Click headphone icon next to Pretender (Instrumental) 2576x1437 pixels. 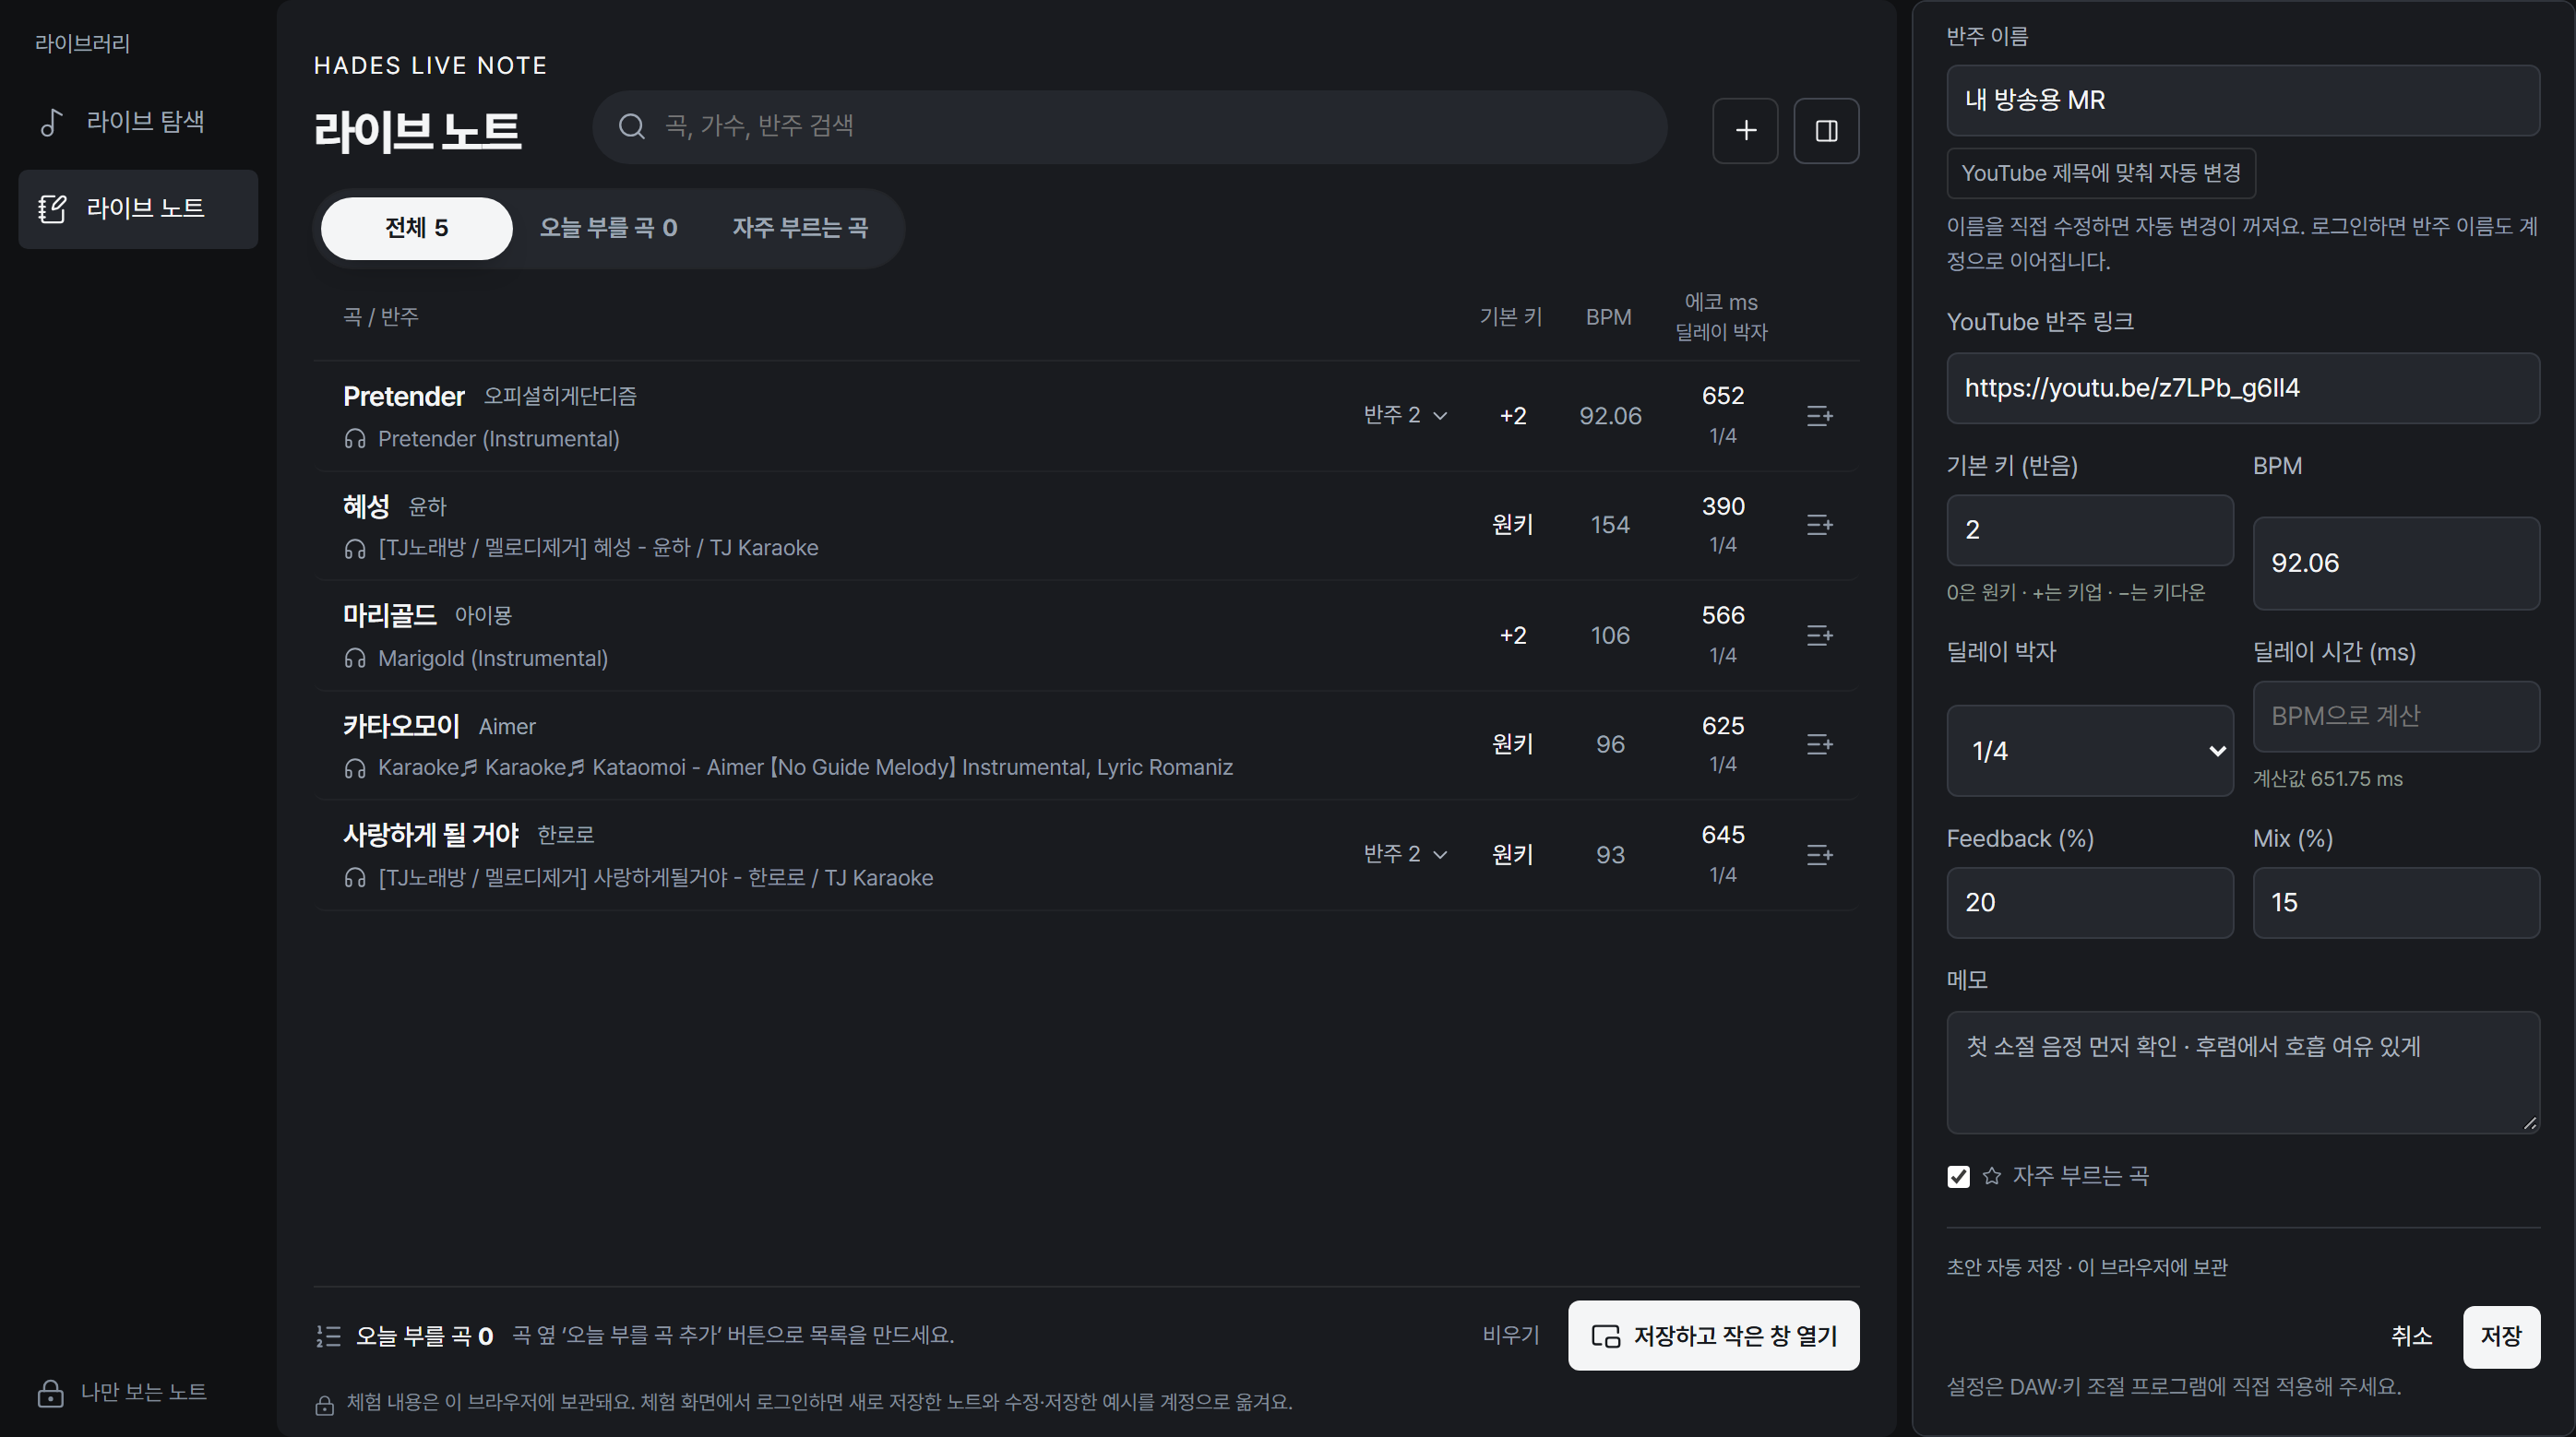355,439
